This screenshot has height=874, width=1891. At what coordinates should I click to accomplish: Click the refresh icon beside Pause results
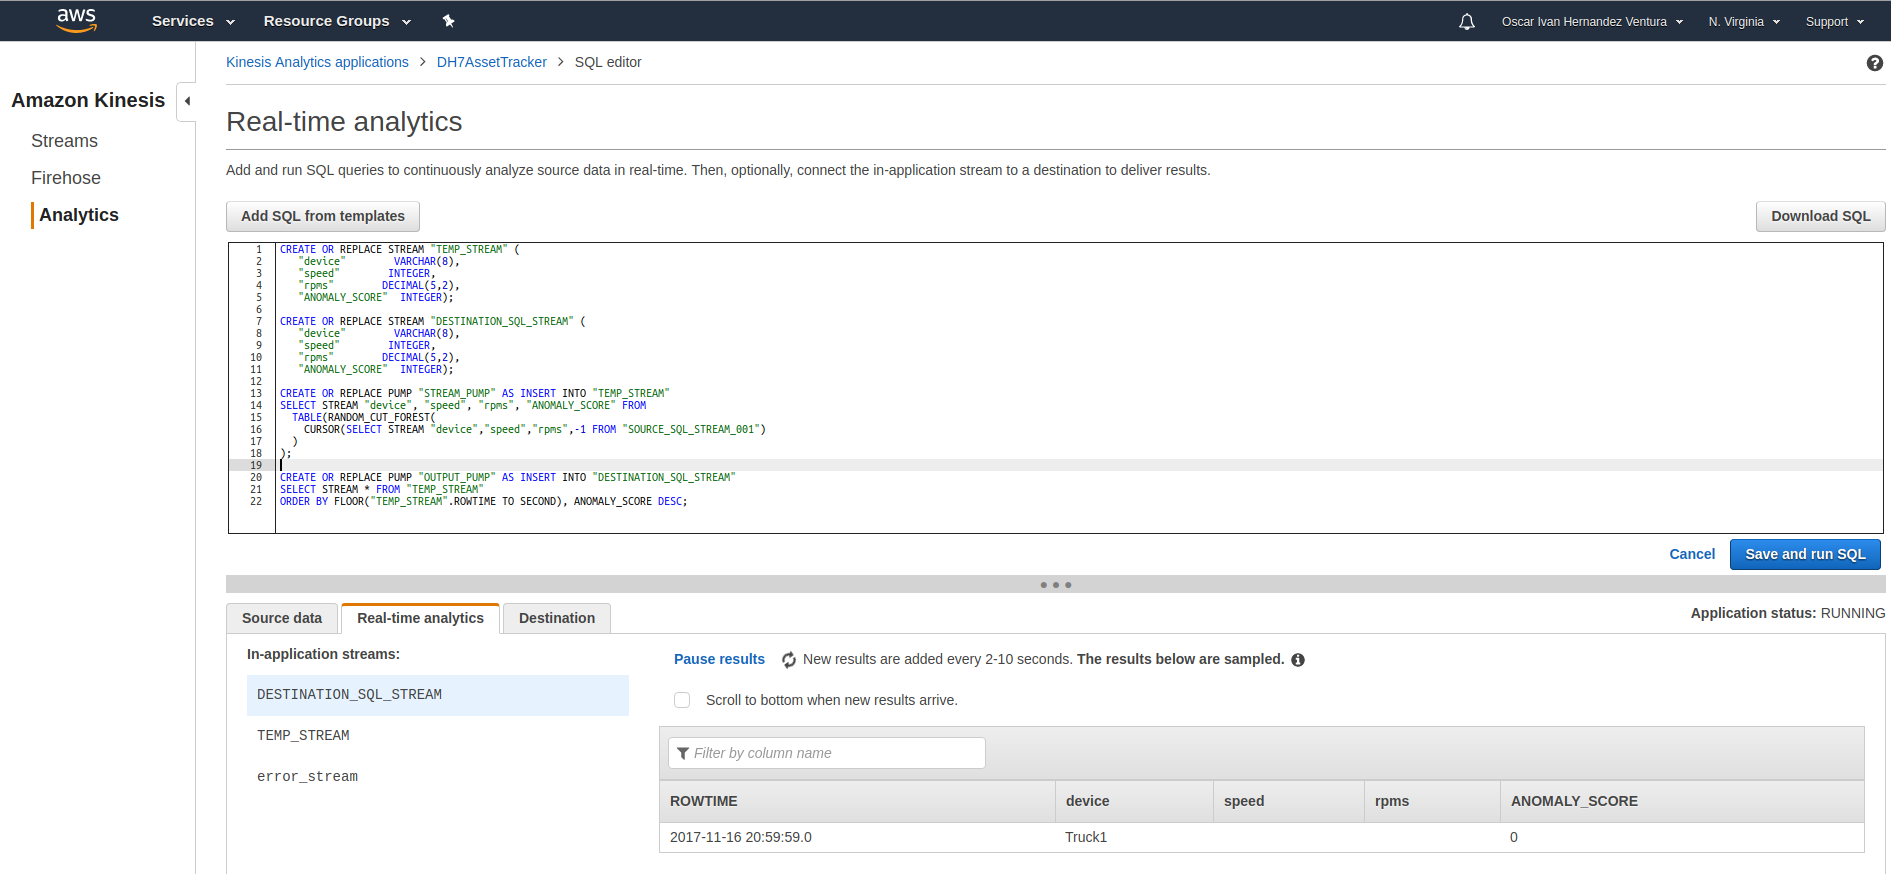(789, 660)
